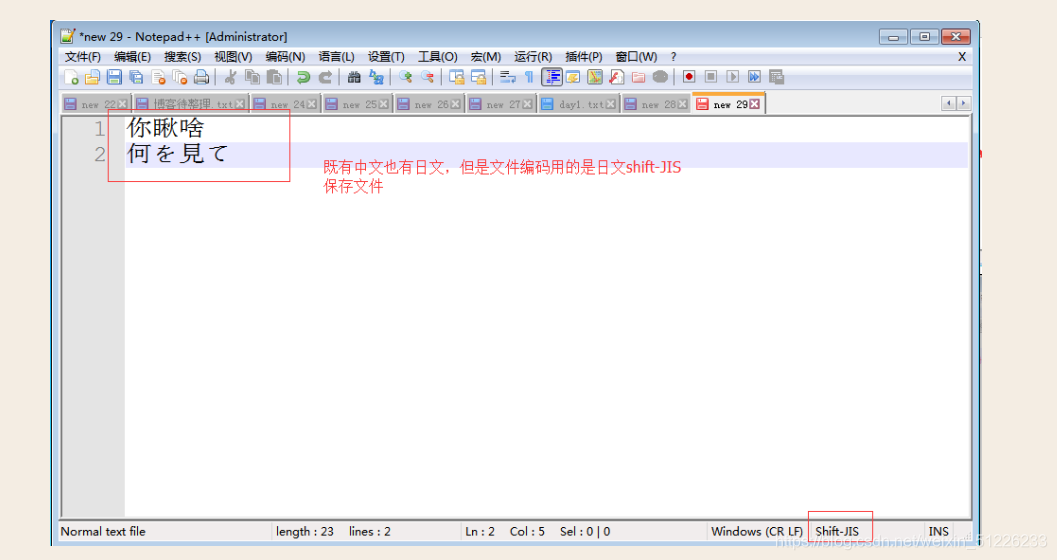Toggle the Function List icon
The width and height of the screenshot is (1057, 560).
click(x=616, y=77)
